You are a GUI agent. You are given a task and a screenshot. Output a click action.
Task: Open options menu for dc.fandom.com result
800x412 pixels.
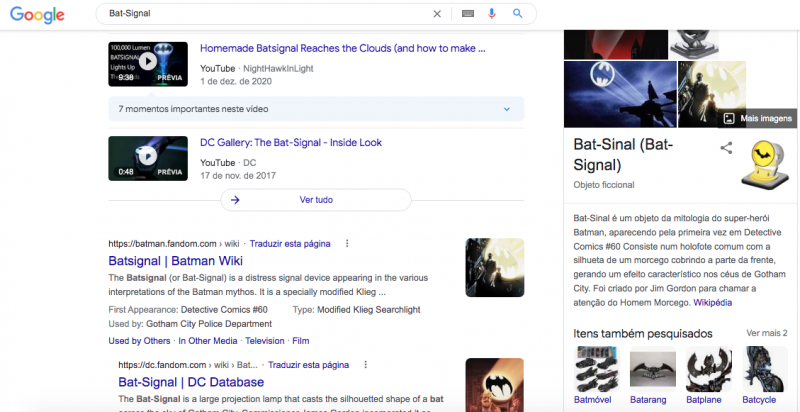366,365
